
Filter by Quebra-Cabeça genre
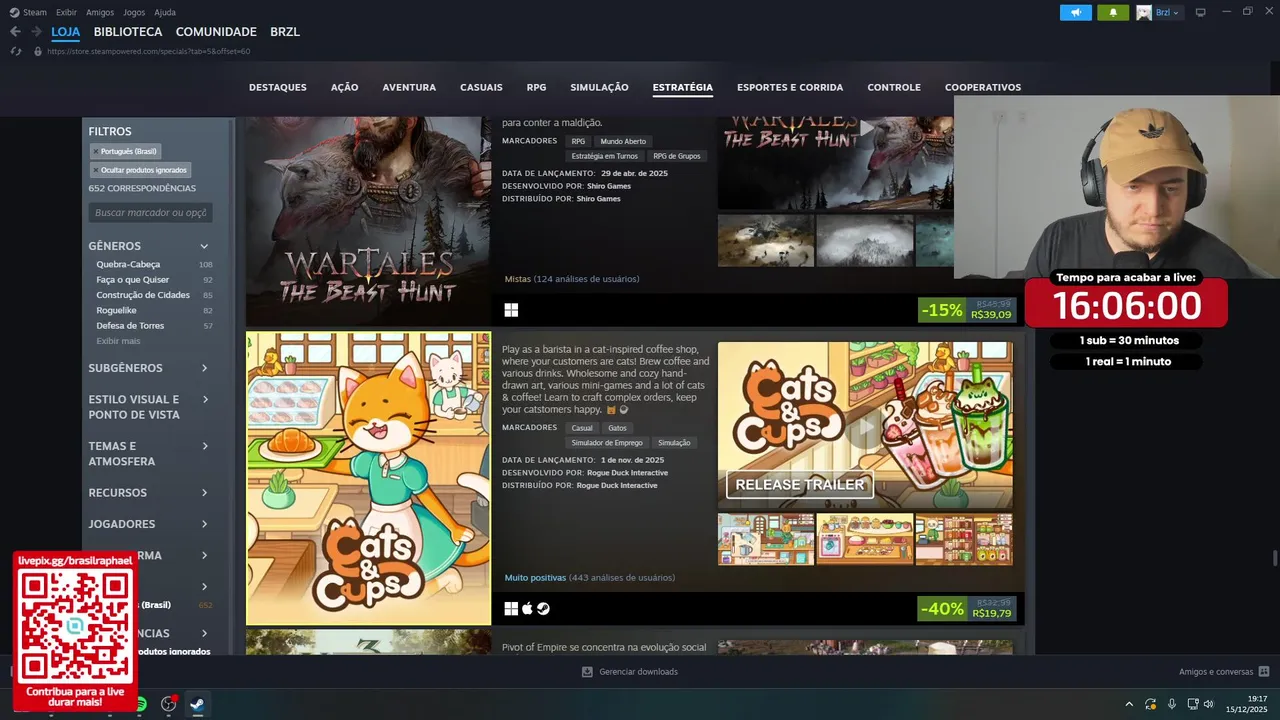[128, 264]
